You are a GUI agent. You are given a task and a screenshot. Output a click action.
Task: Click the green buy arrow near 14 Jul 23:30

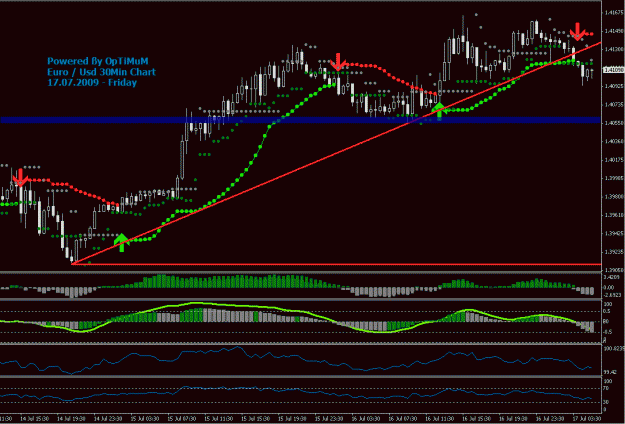[x=122, y=243]
